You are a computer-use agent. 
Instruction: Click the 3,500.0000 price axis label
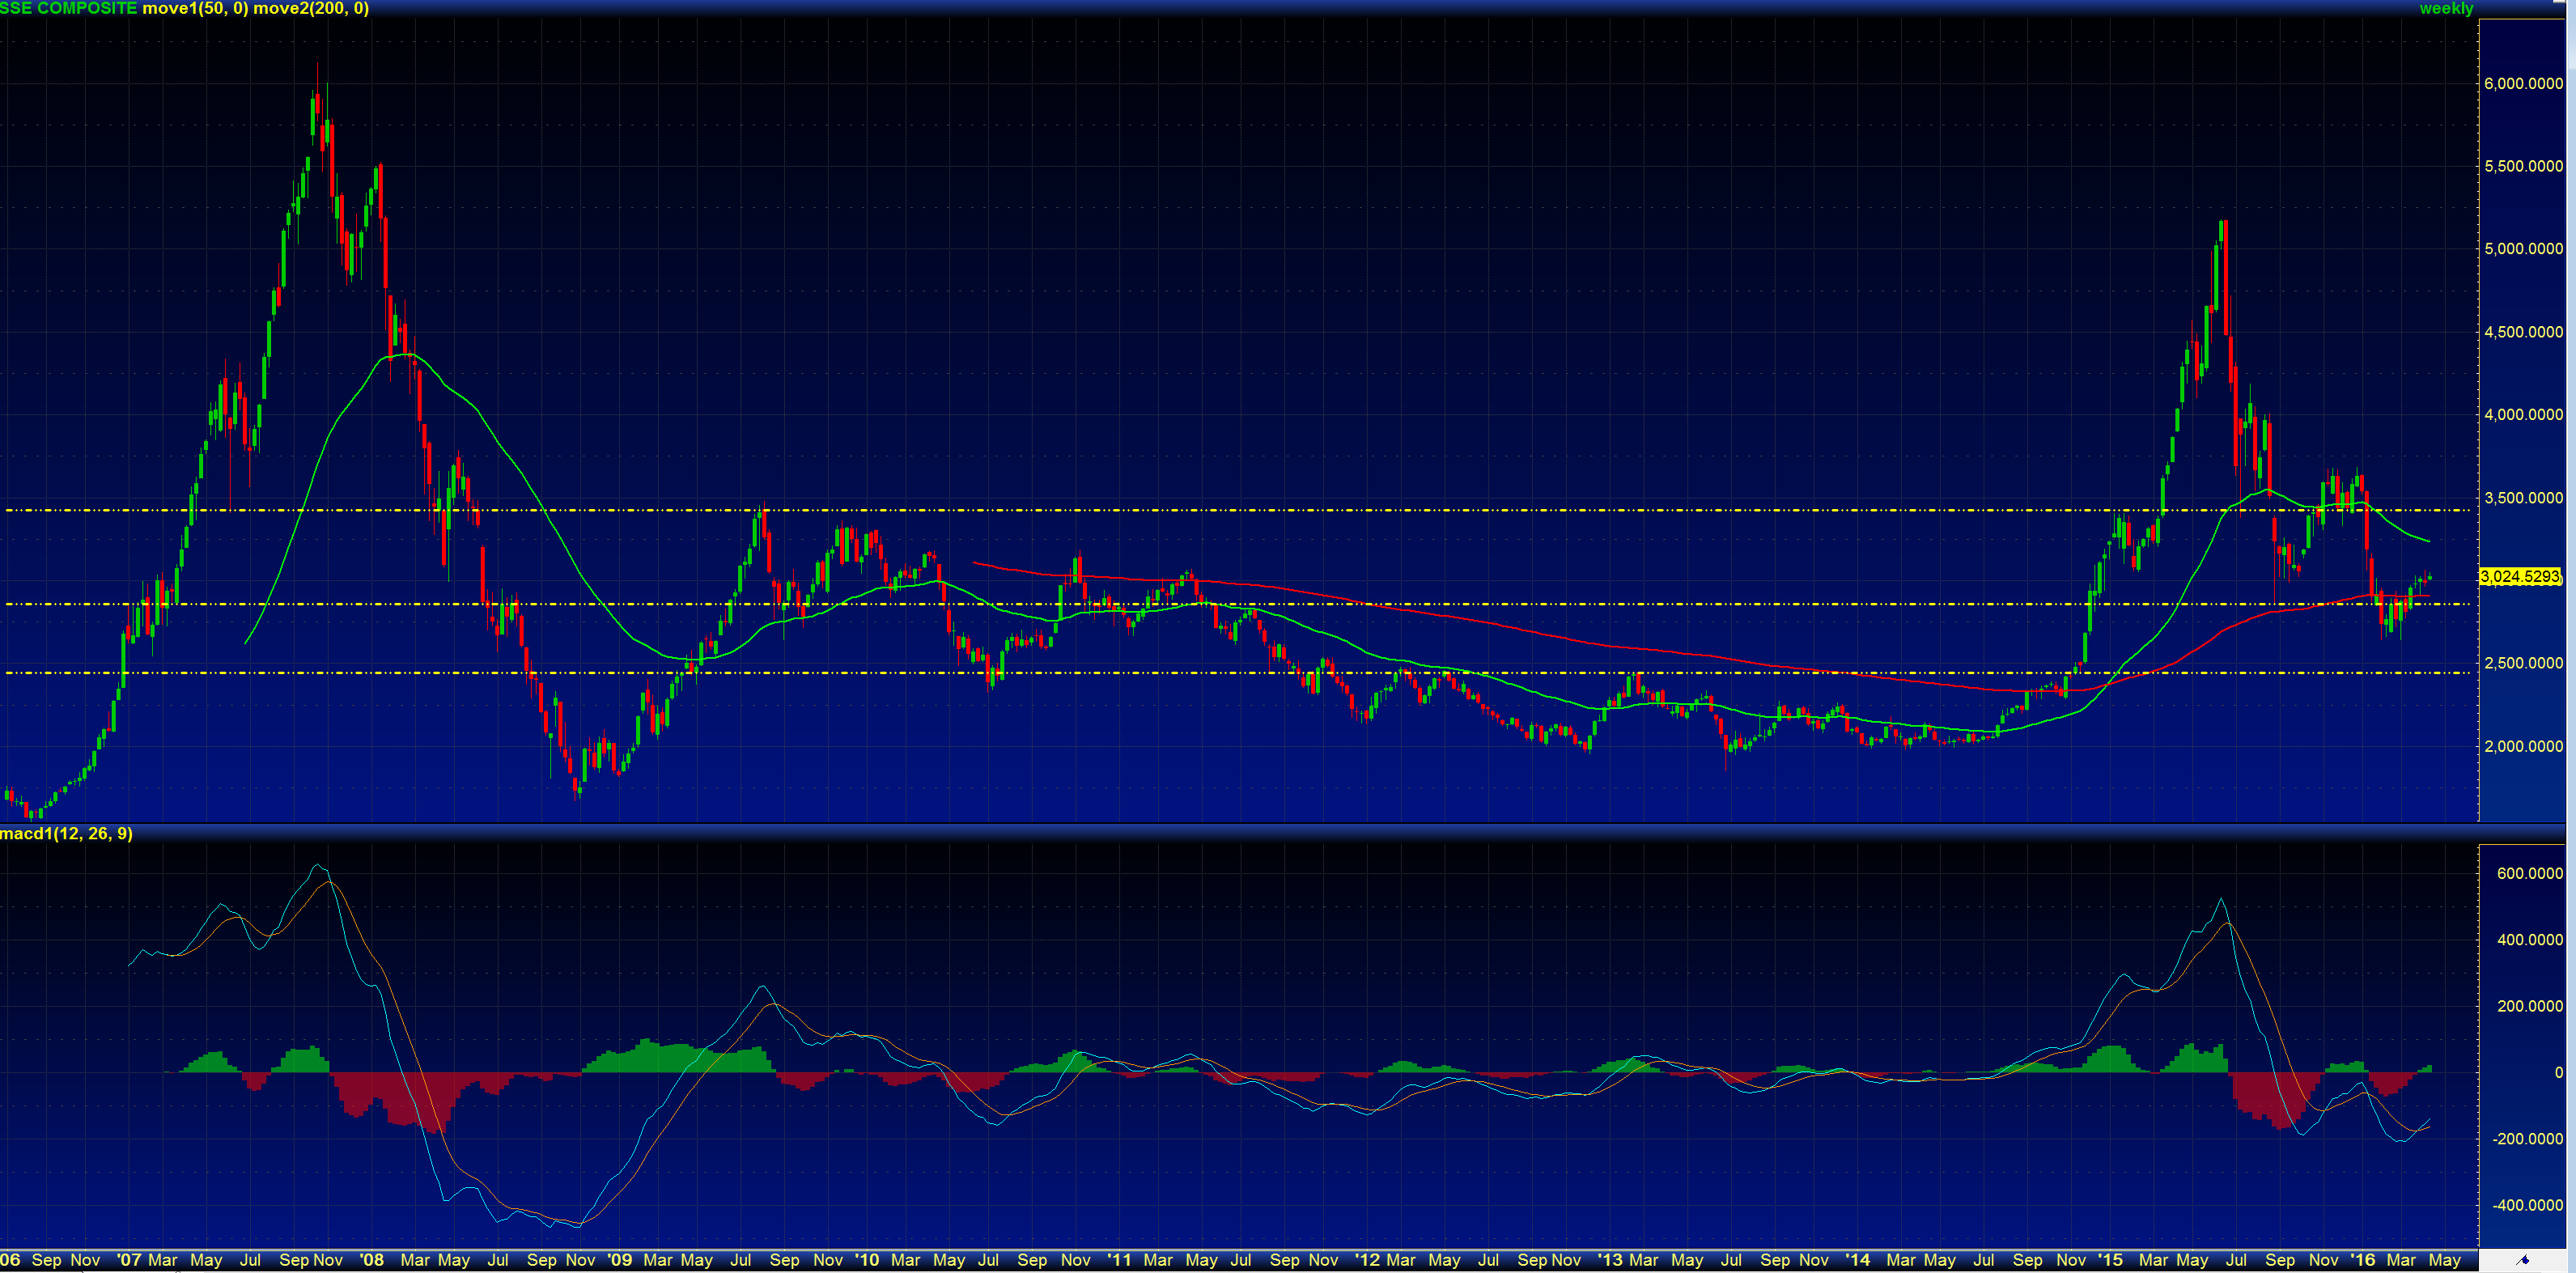[x=2523, y=497]
